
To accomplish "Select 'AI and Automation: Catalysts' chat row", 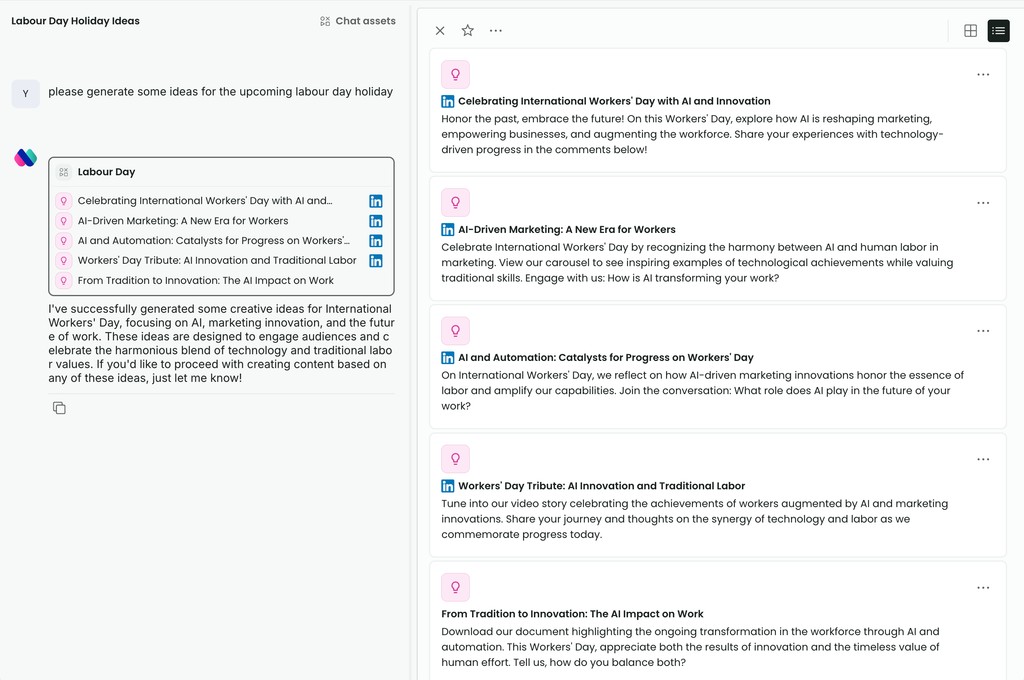I will click(221, 241).
